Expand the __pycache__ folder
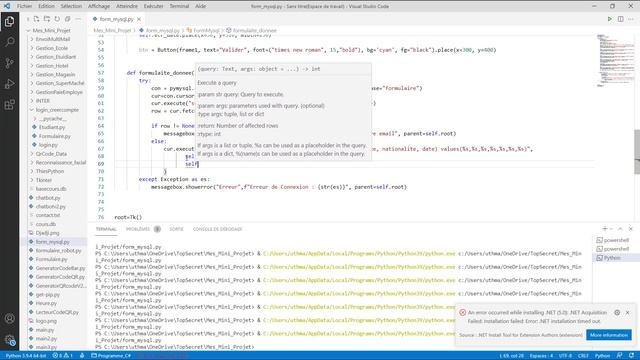 [x=53, y=119]
